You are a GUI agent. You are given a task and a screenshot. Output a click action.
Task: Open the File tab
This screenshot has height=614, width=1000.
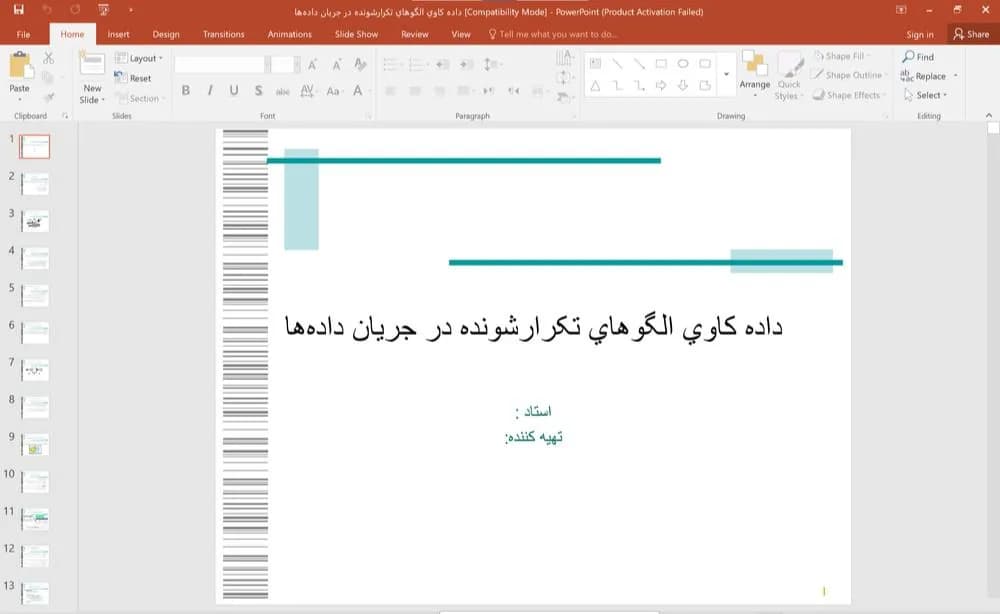tap(23, 34)
